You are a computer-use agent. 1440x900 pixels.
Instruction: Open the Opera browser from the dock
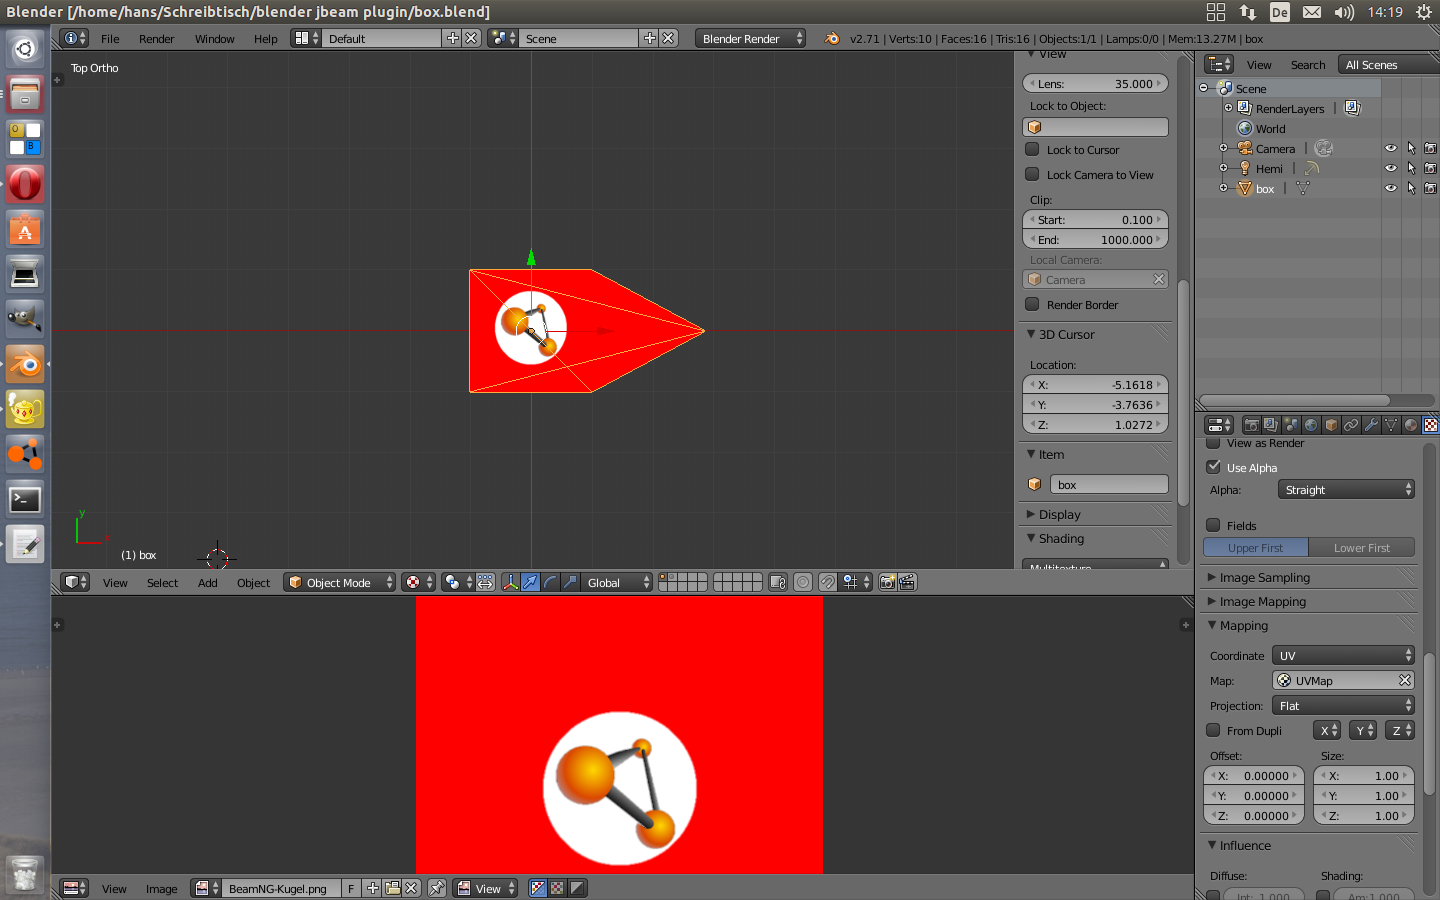pyautogui.click(x=25, y=184)
